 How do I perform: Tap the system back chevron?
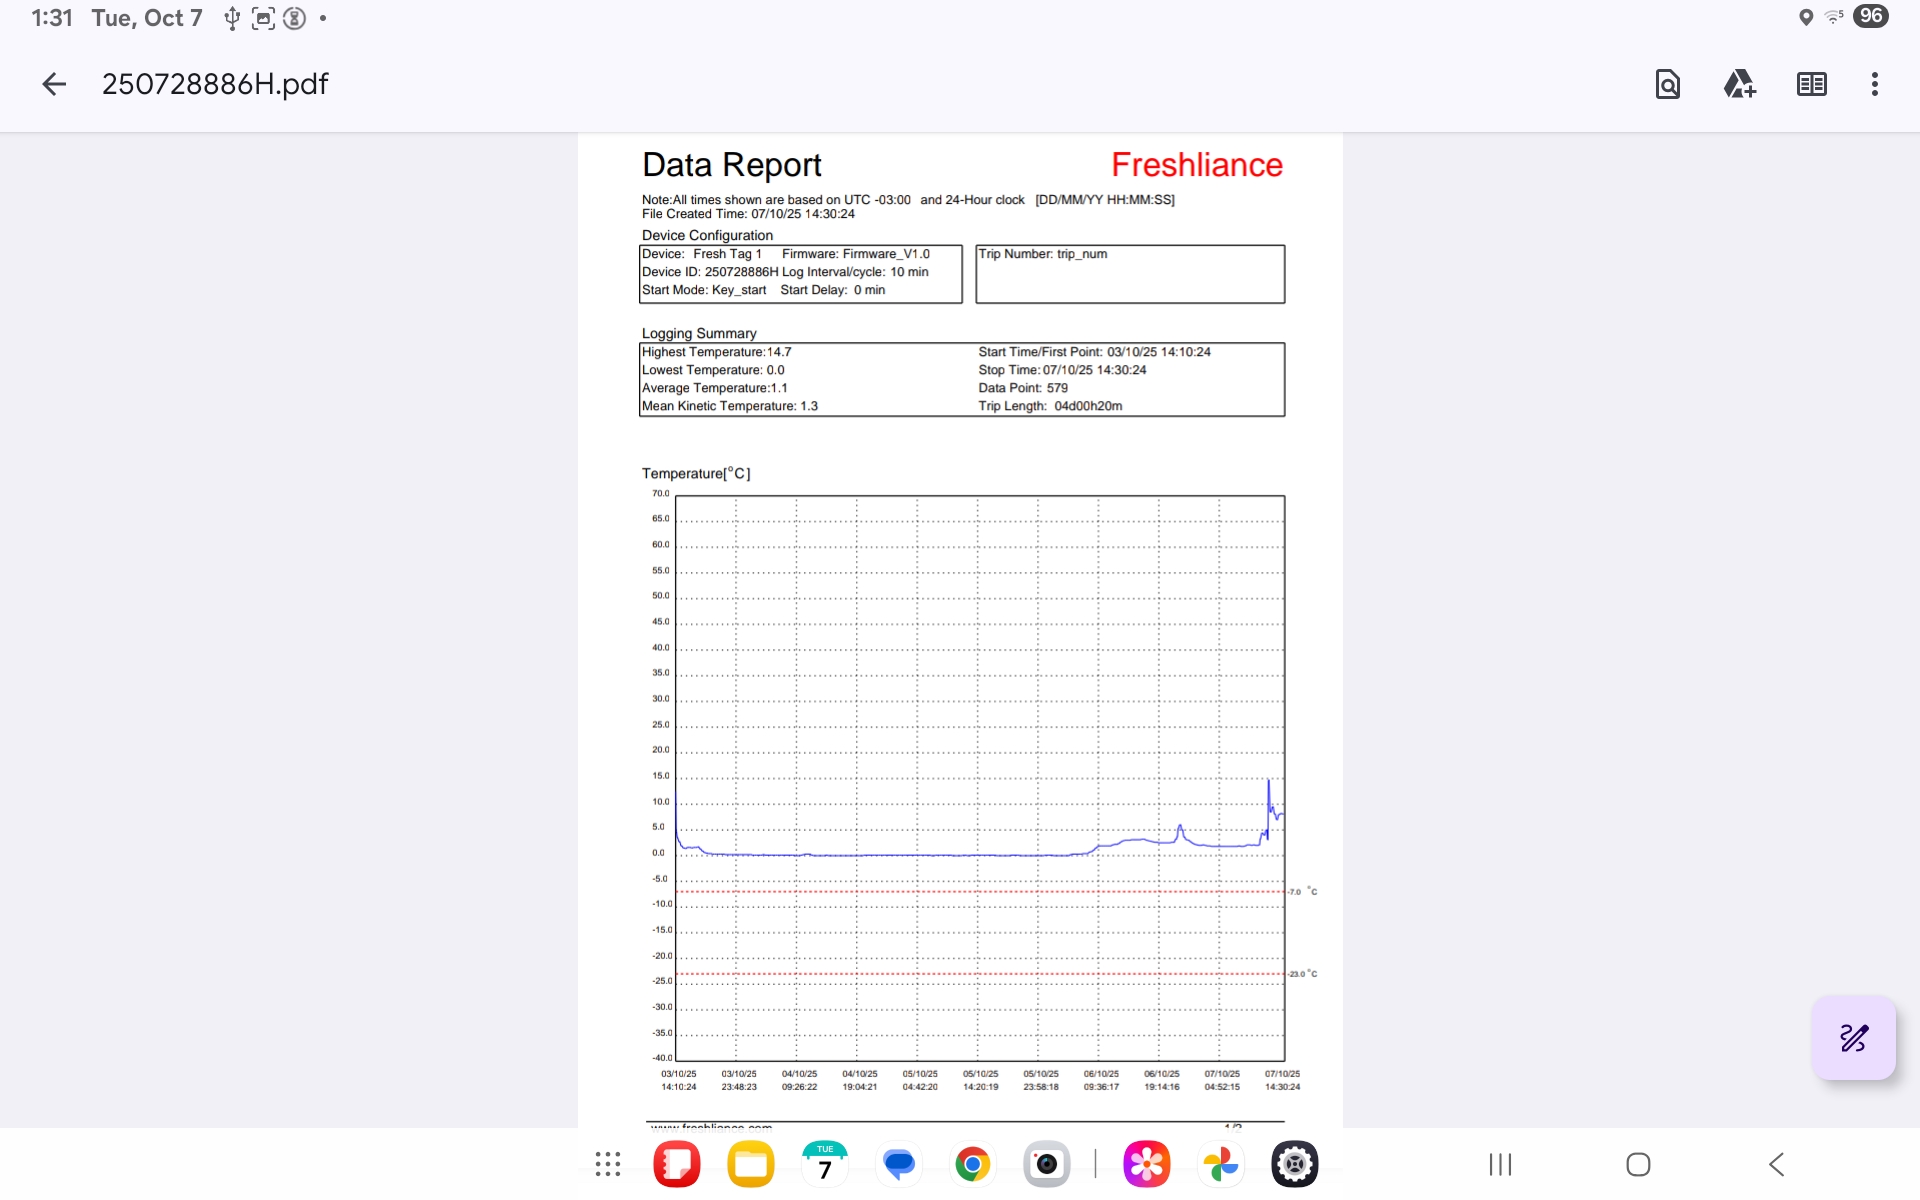point(1776,1164)
